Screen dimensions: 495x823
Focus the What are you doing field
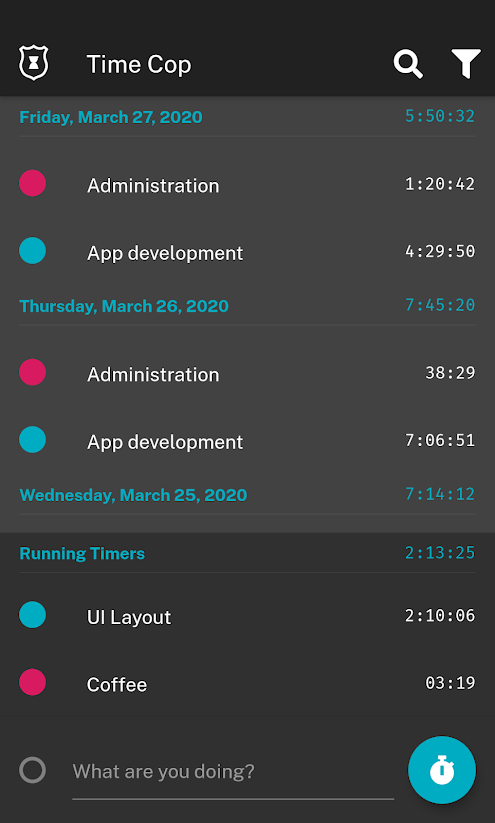233,772
